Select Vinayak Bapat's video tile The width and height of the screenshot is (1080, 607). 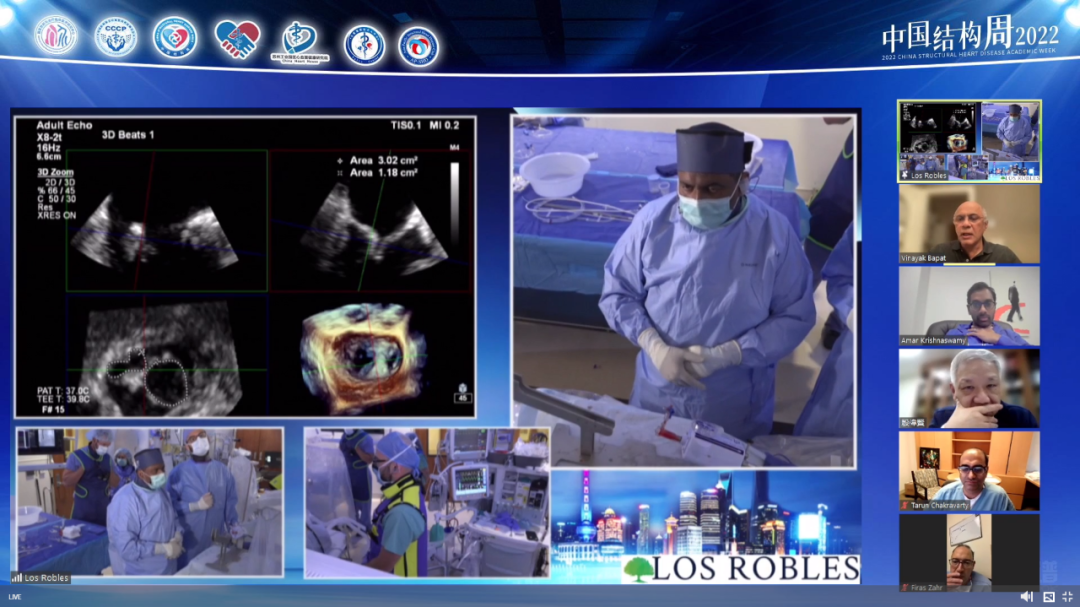point(968,224)
